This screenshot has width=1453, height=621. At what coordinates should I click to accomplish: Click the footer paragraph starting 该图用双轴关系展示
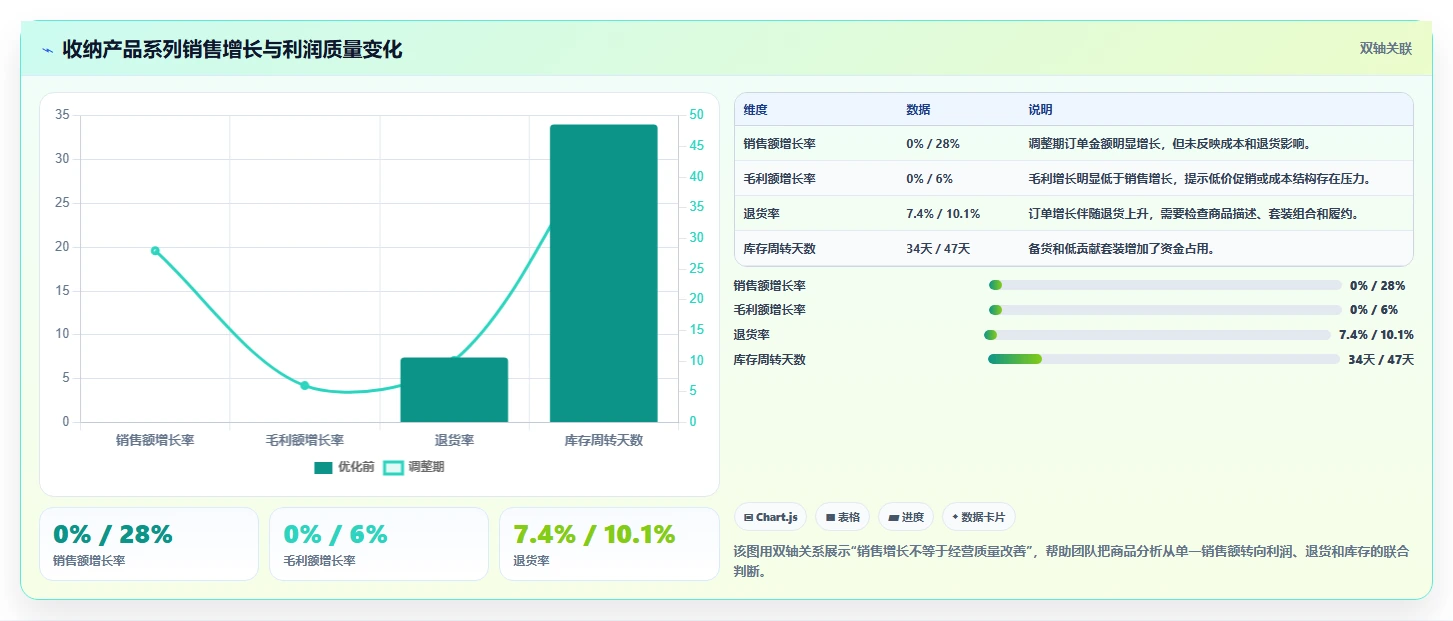point(1073,562)
